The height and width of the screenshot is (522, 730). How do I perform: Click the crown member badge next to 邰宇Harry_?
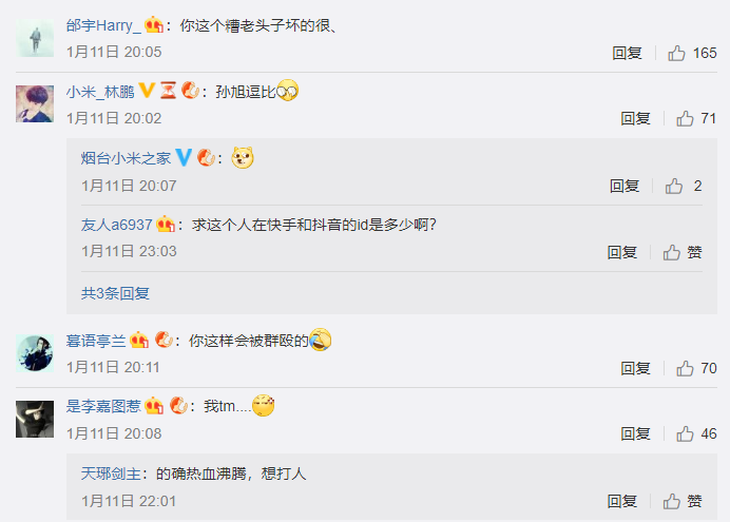tap(154, 24)
